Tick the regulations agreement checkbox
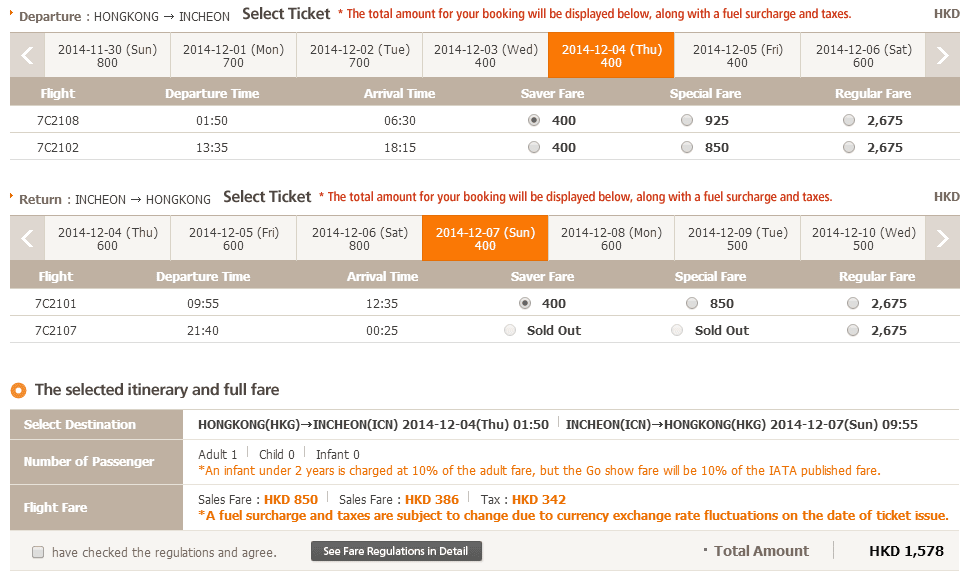The width and height of the screenshot is (968, 577). pos(38,552)
